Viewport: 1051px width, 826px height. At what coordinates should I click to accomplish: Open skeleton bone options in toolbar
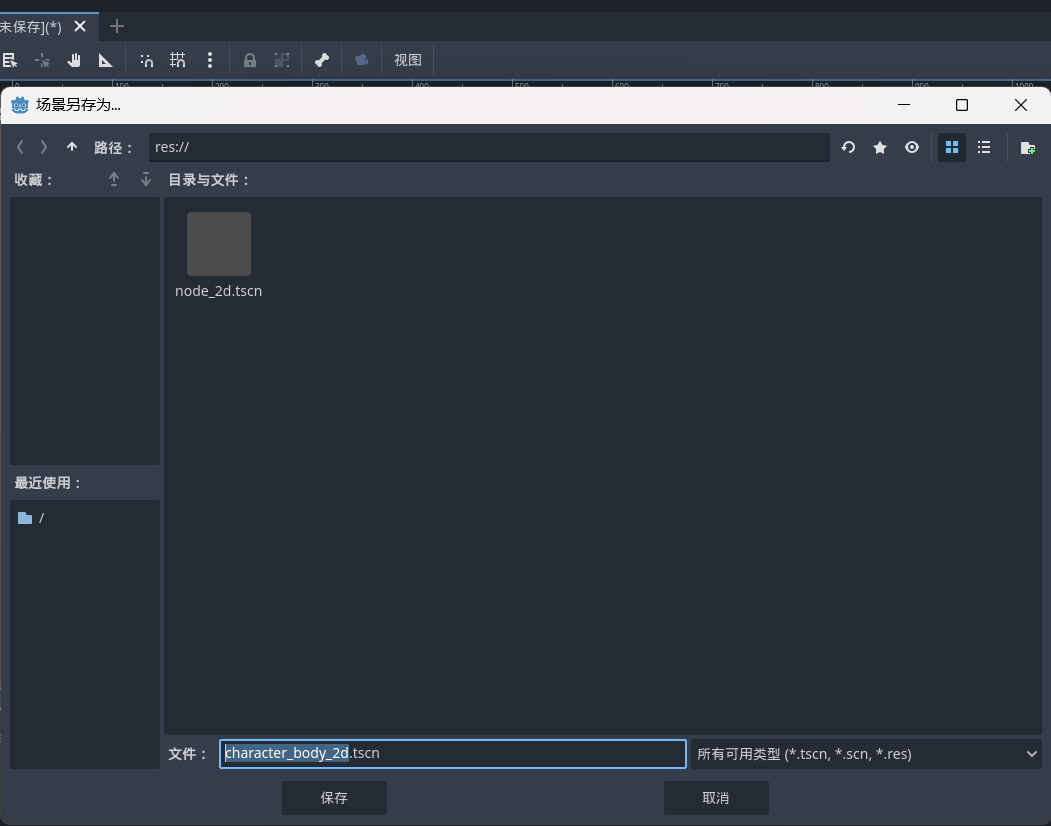click(322, 60)
